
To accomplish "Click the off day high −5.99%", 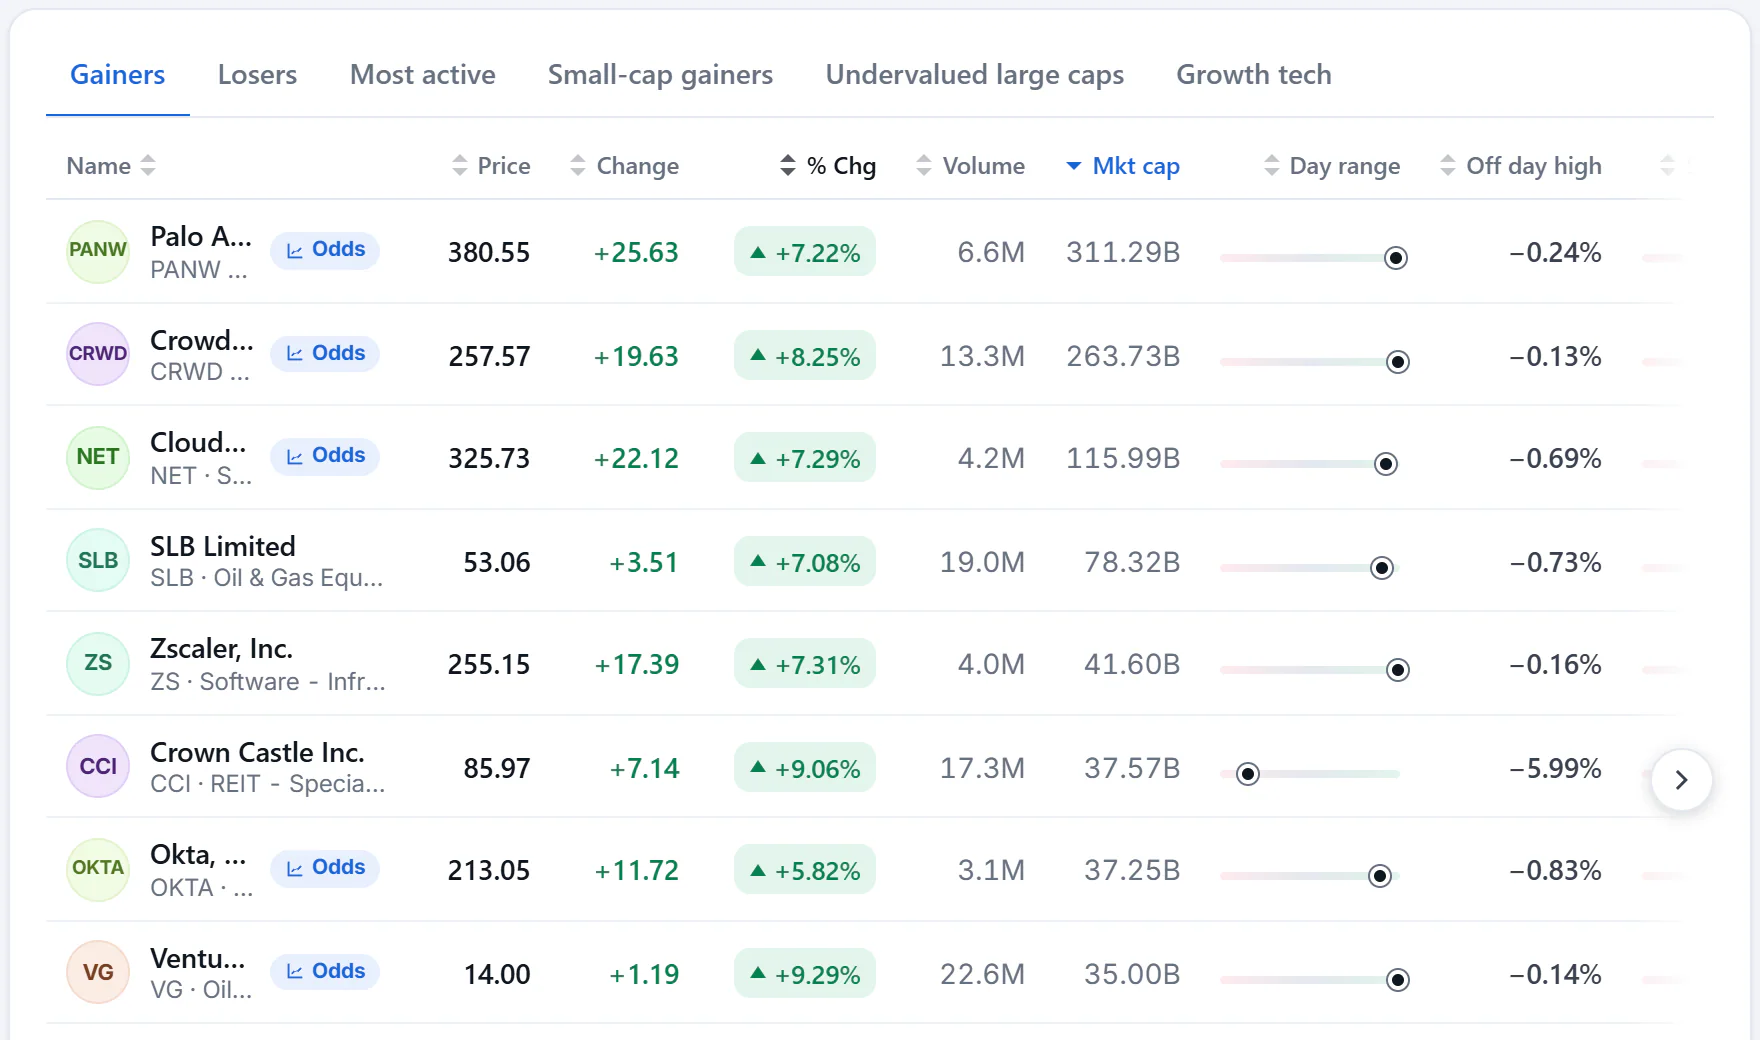I will tap(1556, 768).
